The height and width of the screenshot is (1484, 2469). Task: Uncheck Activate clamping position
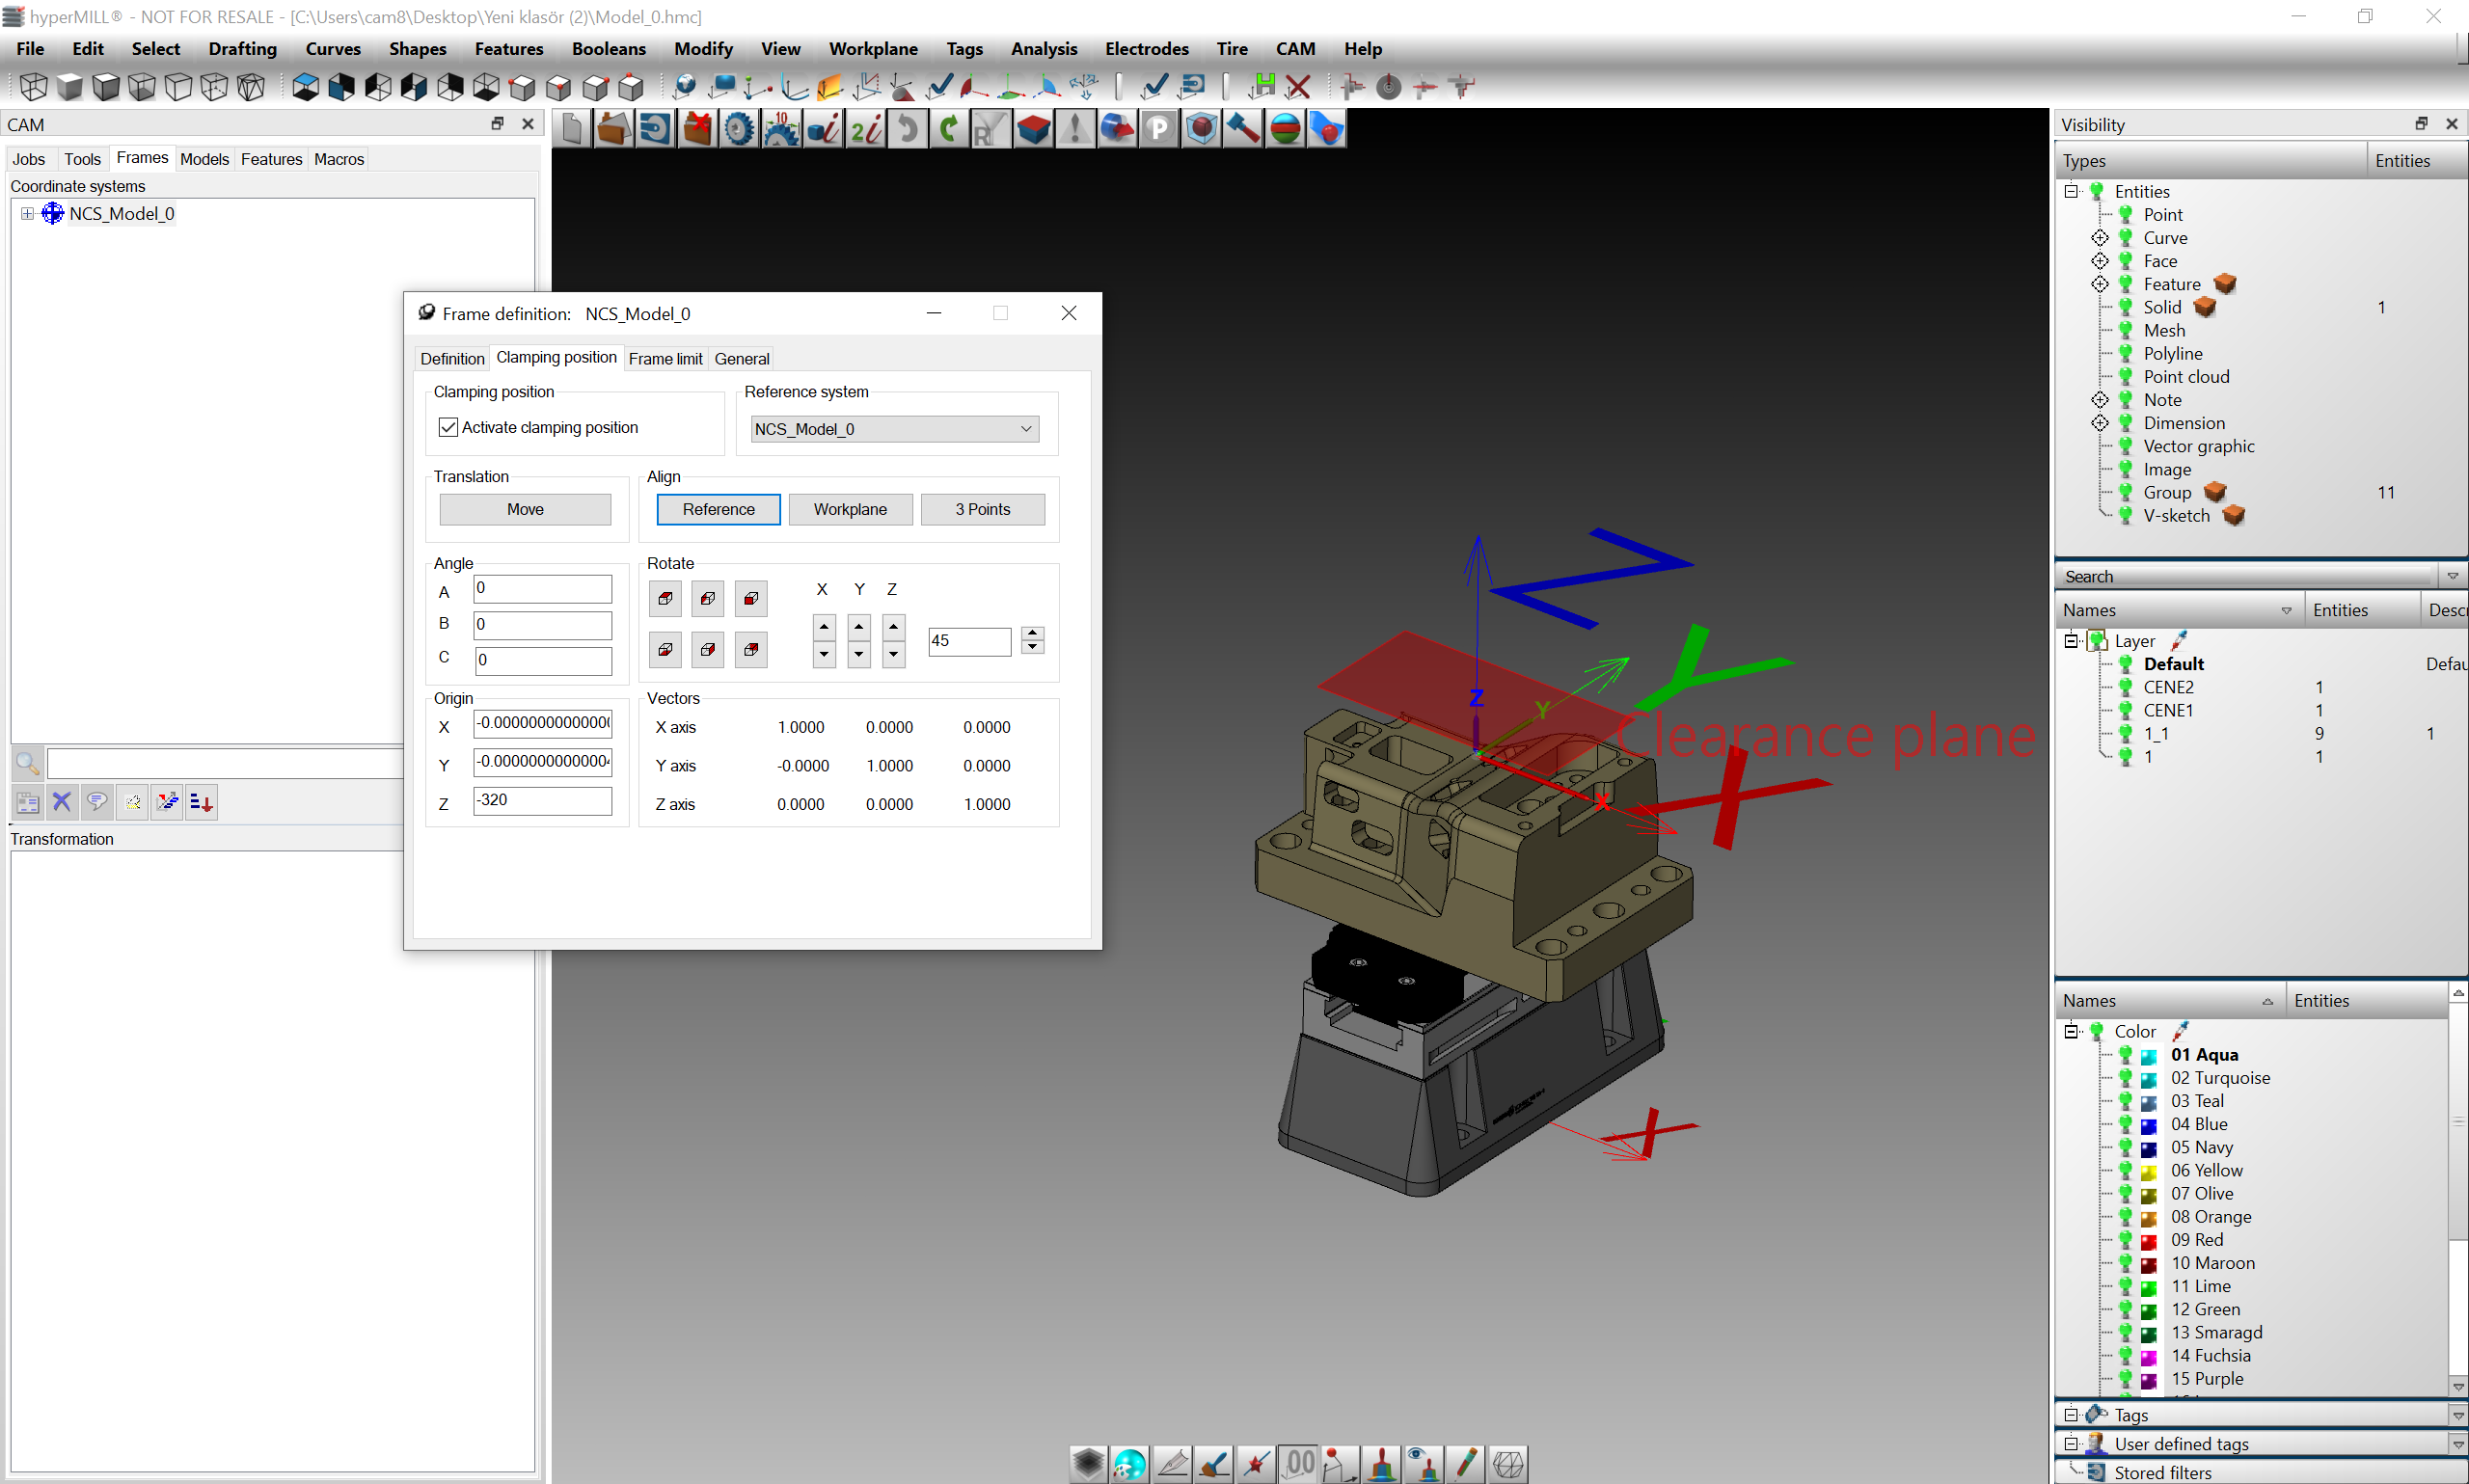448,427
